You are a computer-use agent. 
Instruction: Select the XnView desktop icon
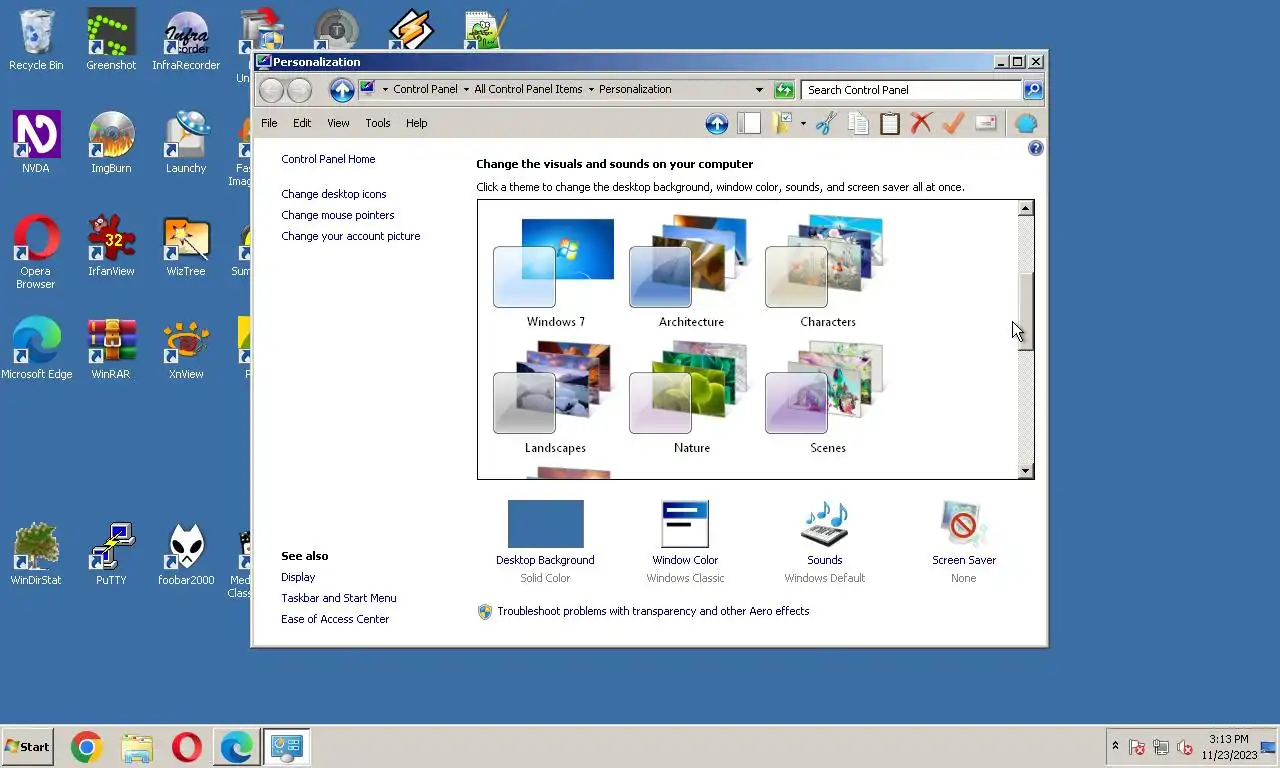coord(186,349)
